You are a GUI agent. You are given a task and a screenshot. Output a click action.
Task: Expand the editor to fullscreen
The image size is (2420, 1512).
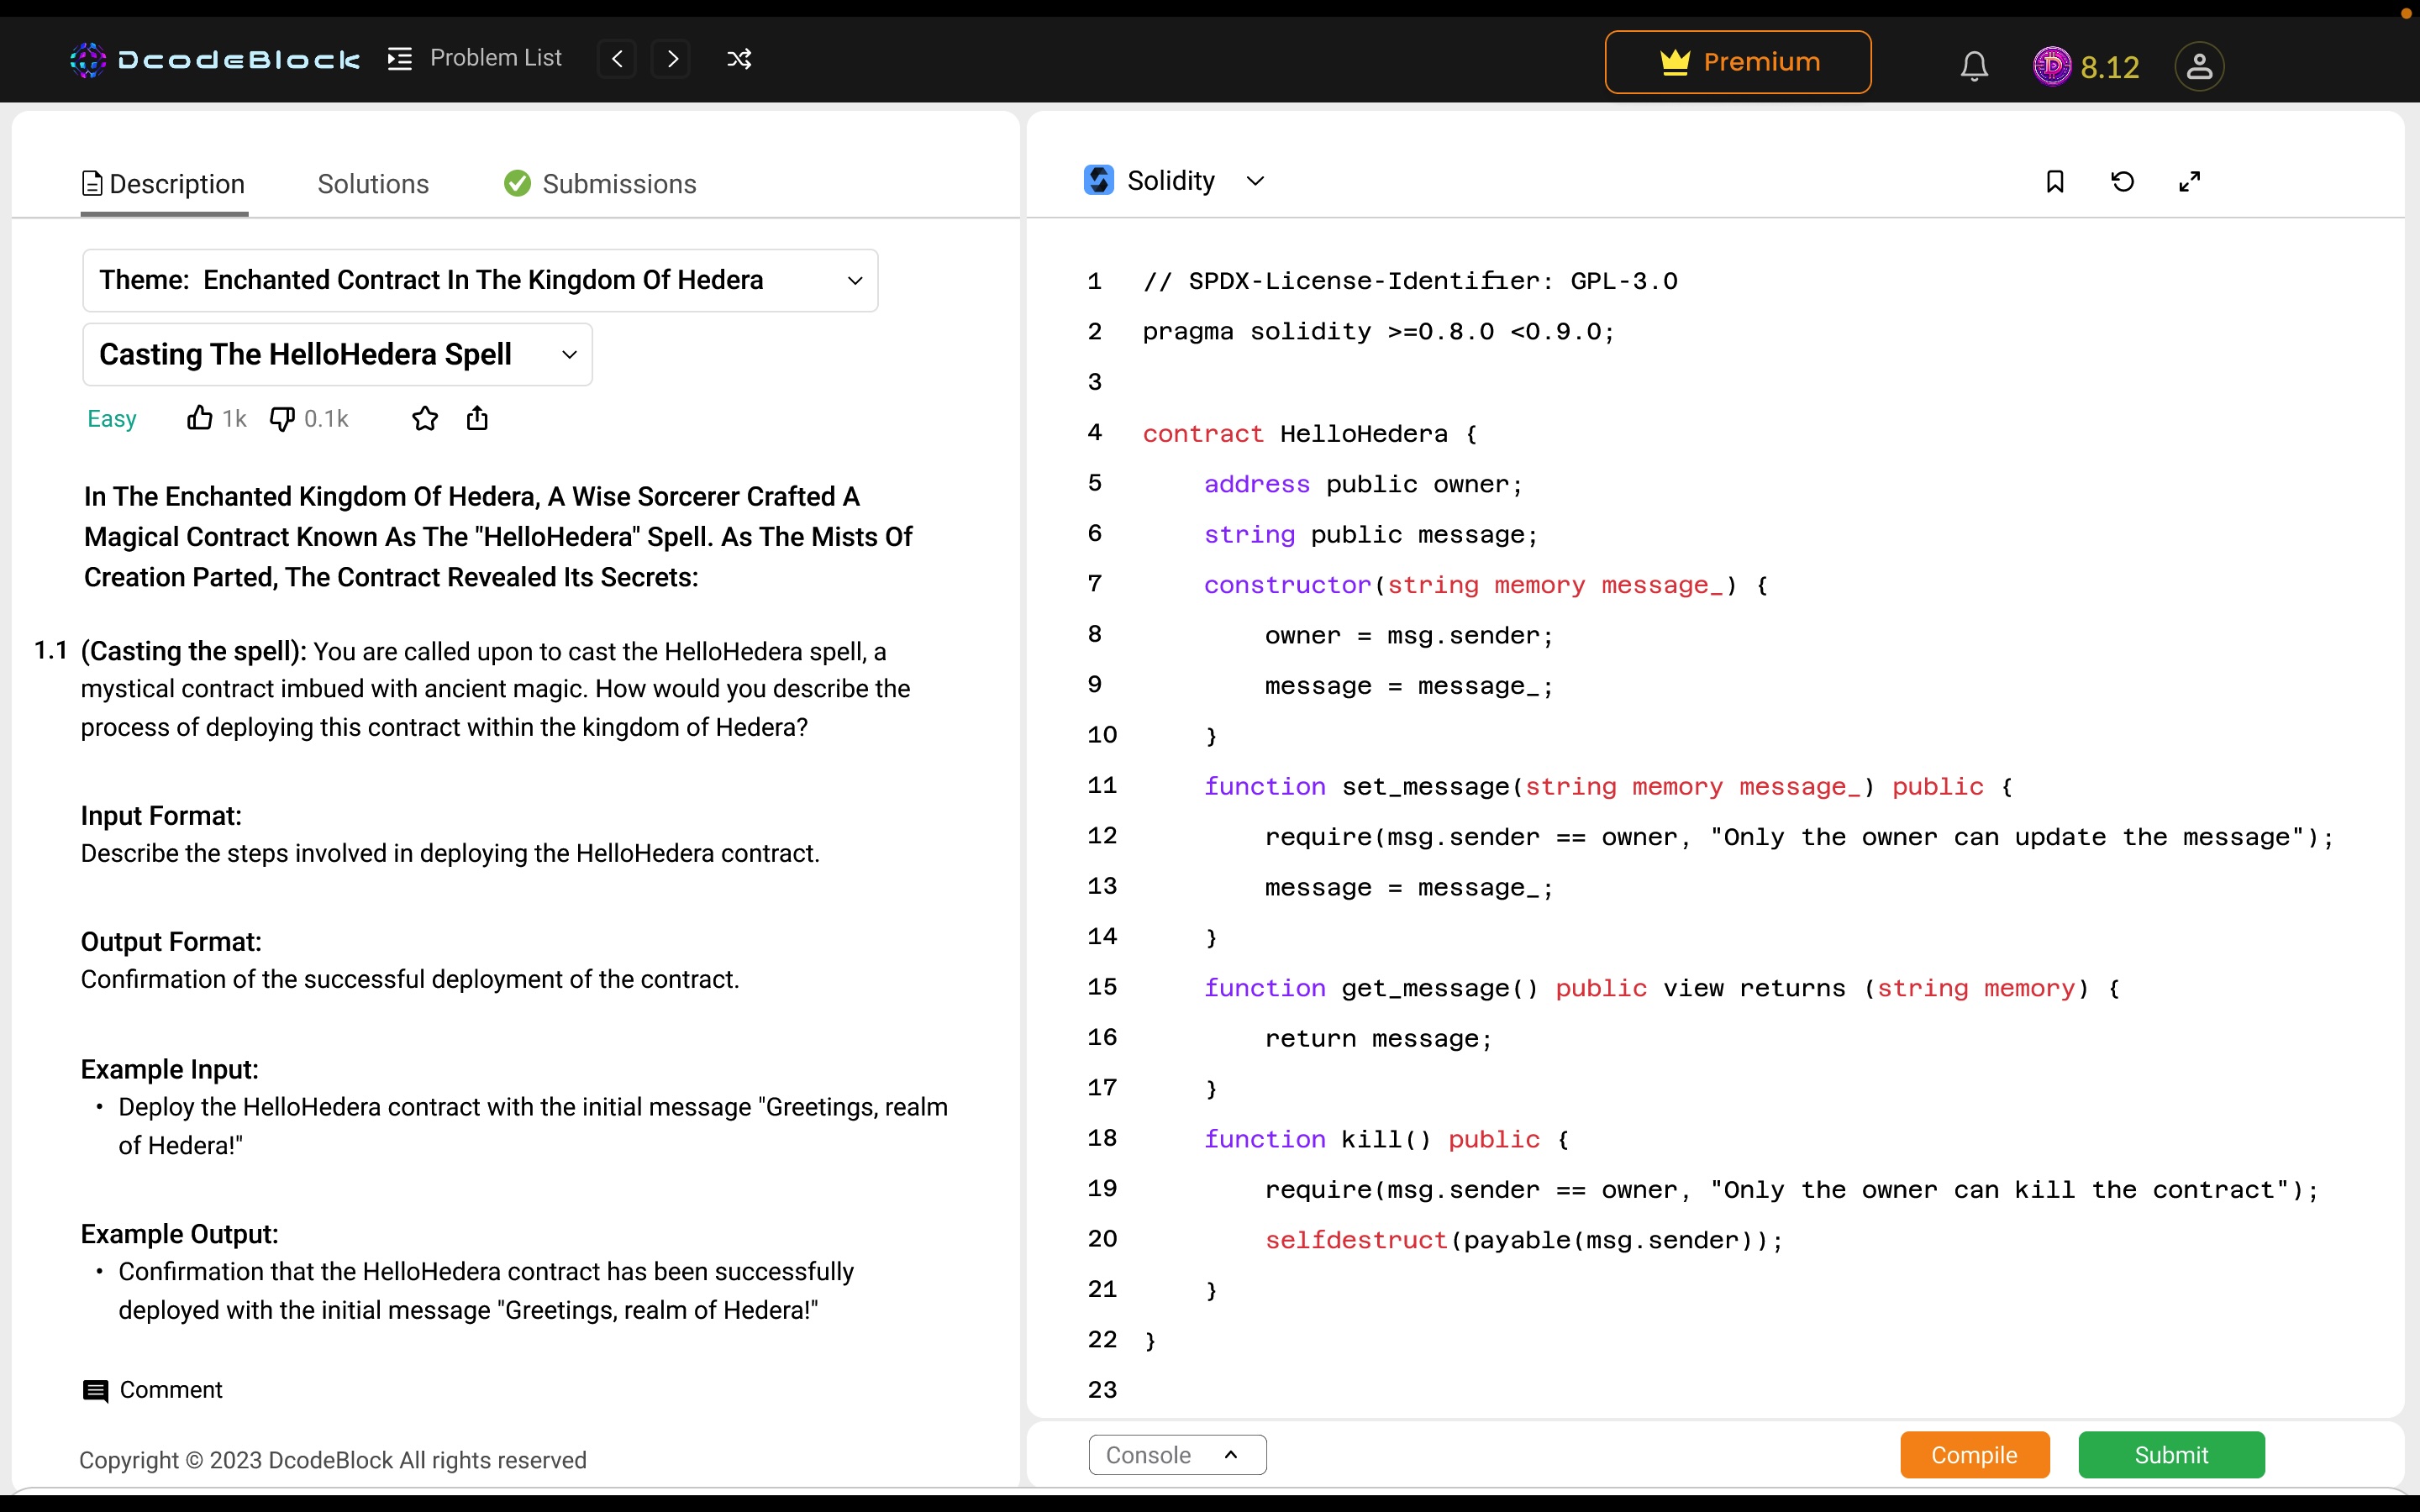coord(2189,182)
